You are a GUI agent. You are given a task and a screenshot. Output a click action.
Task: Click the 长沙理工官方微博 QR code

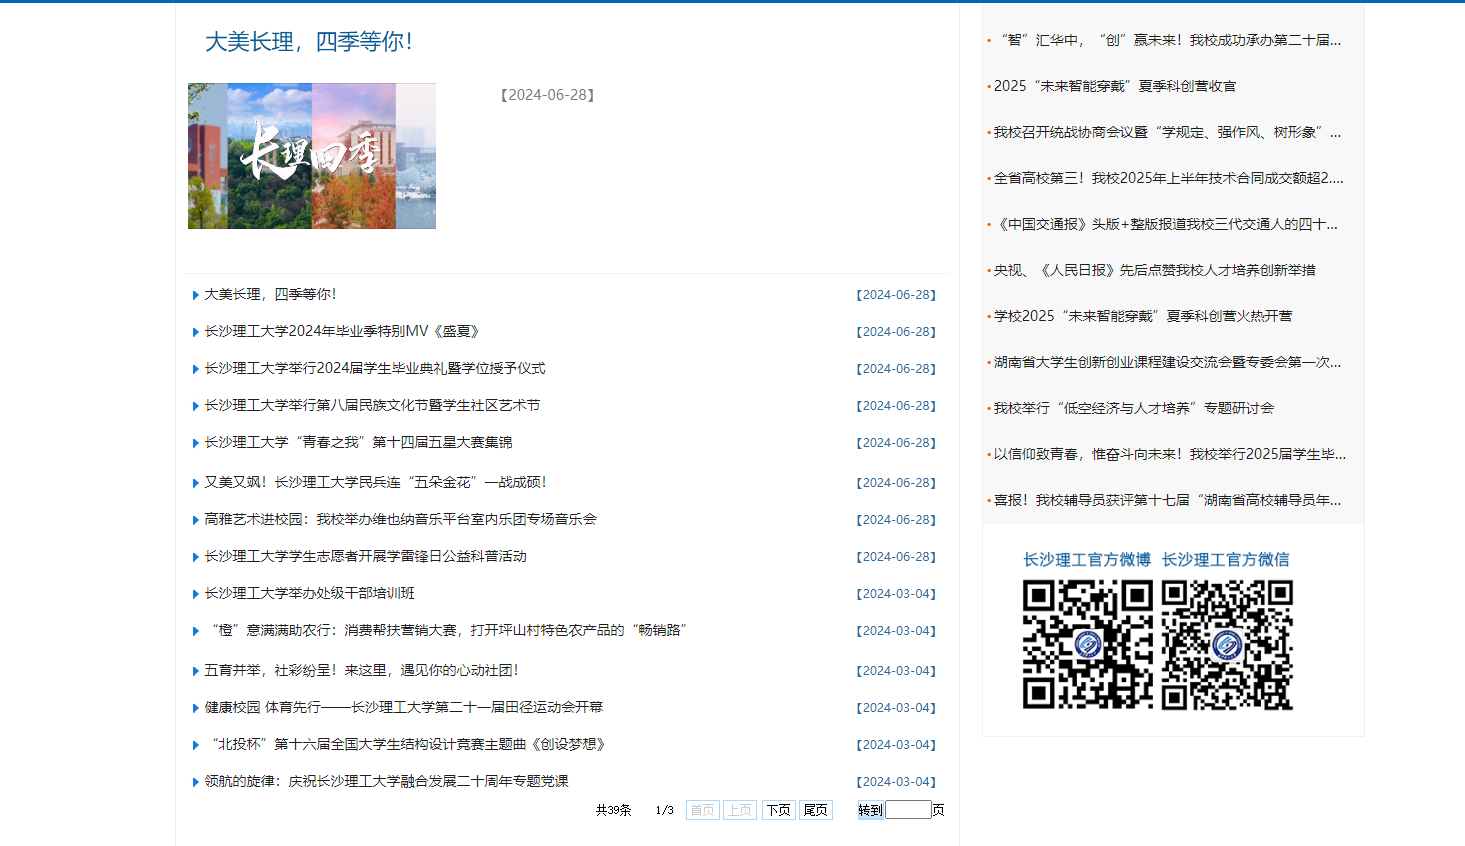(1086, 646)
